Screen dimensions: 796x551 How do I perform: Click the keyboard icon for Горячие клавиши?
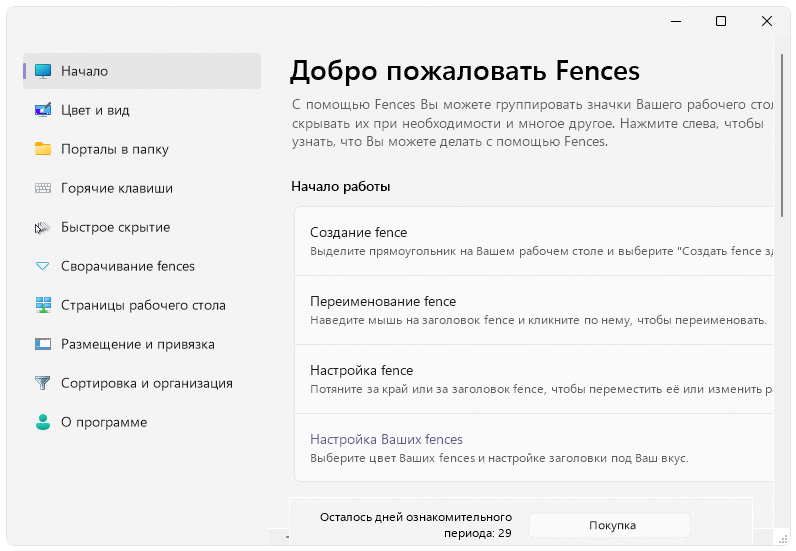[43, 188]
